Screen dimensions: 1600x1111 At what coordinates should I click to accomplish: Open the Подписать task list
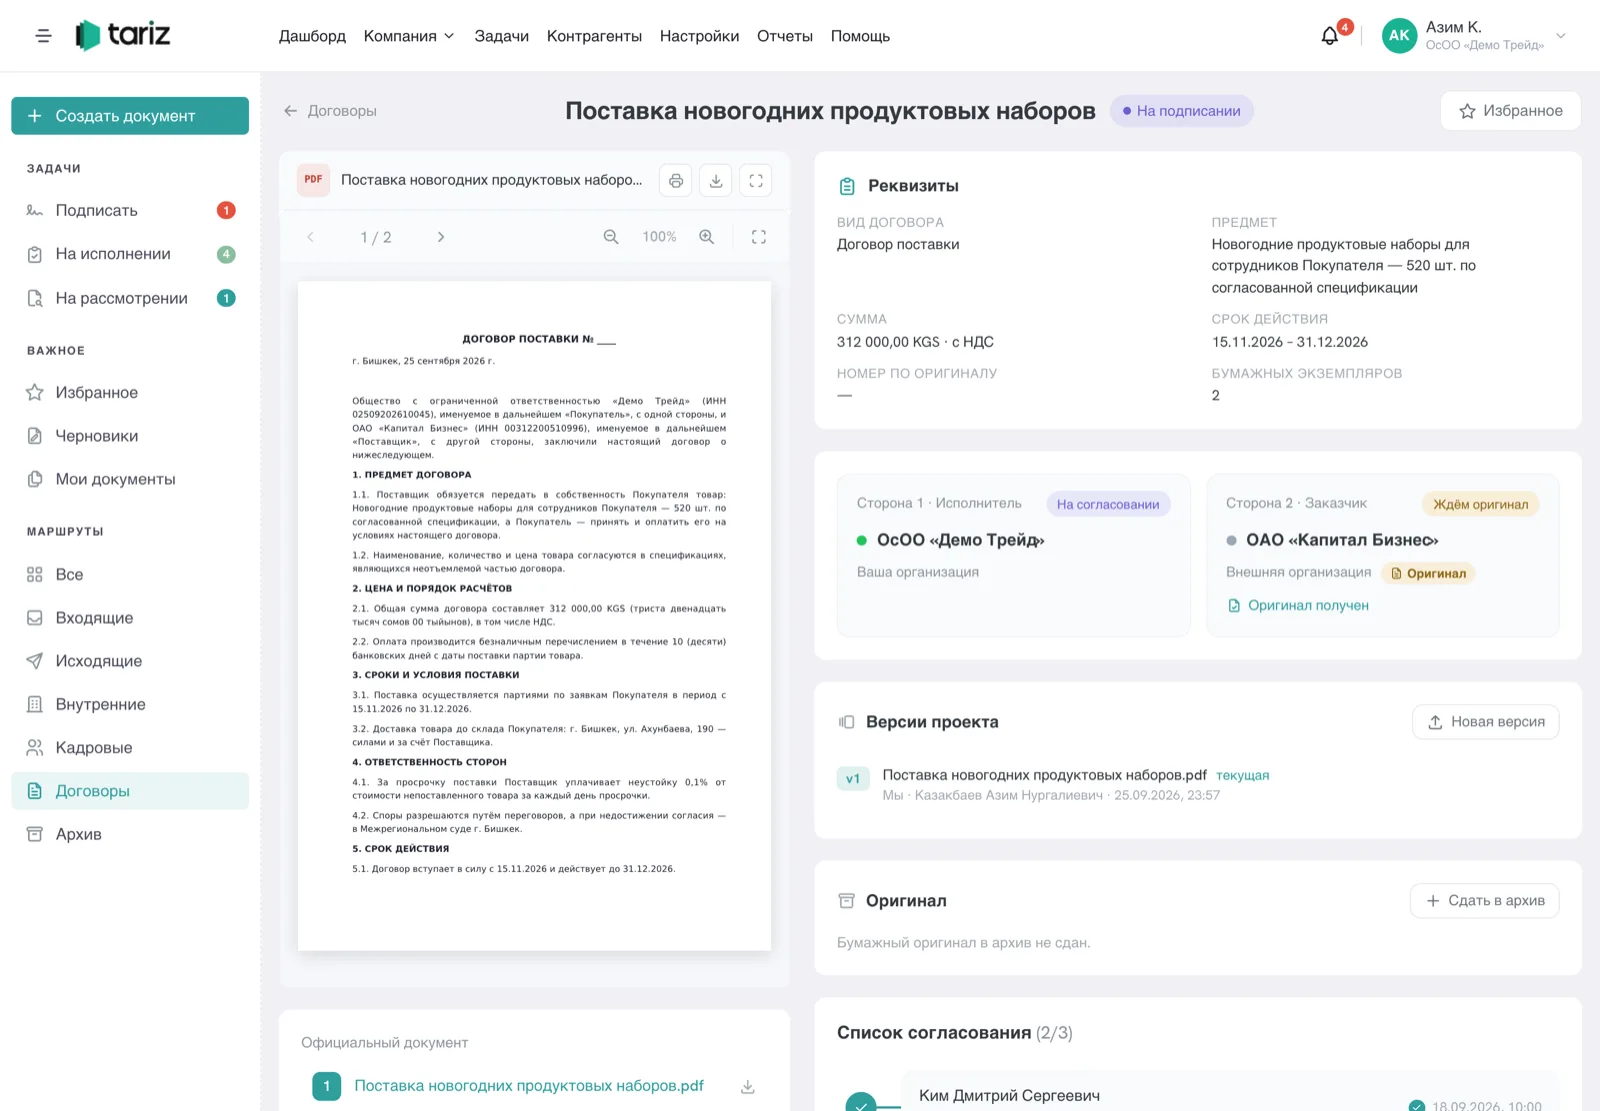130,210
